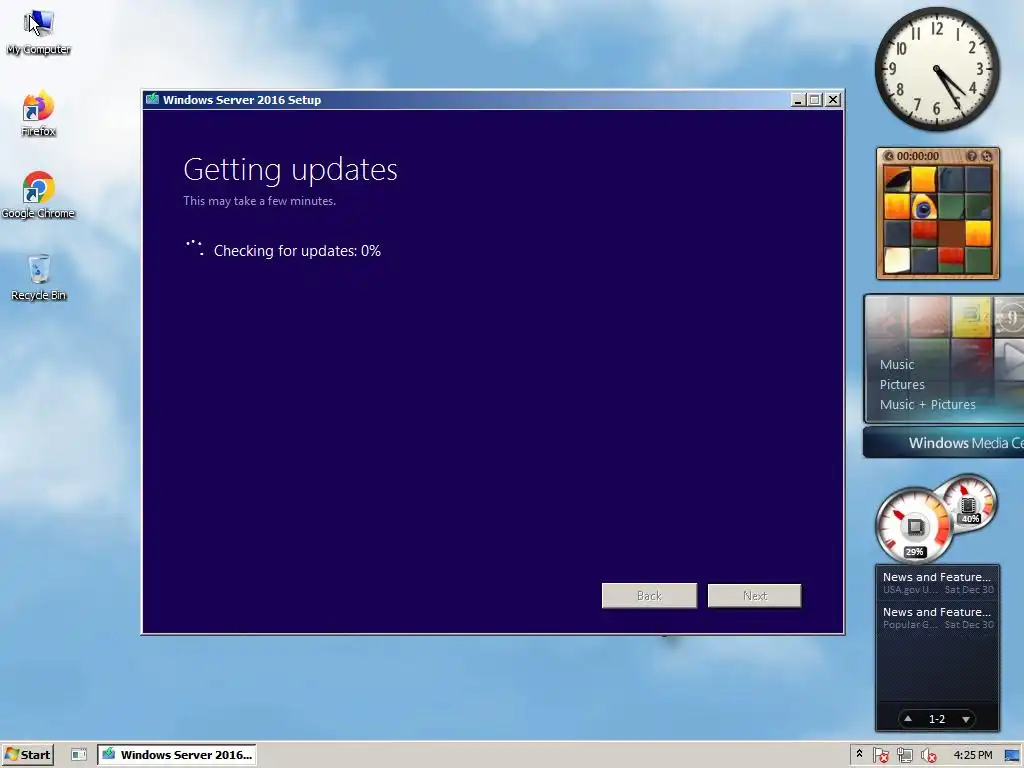Click the large CPU meter dial

point(914,526)
